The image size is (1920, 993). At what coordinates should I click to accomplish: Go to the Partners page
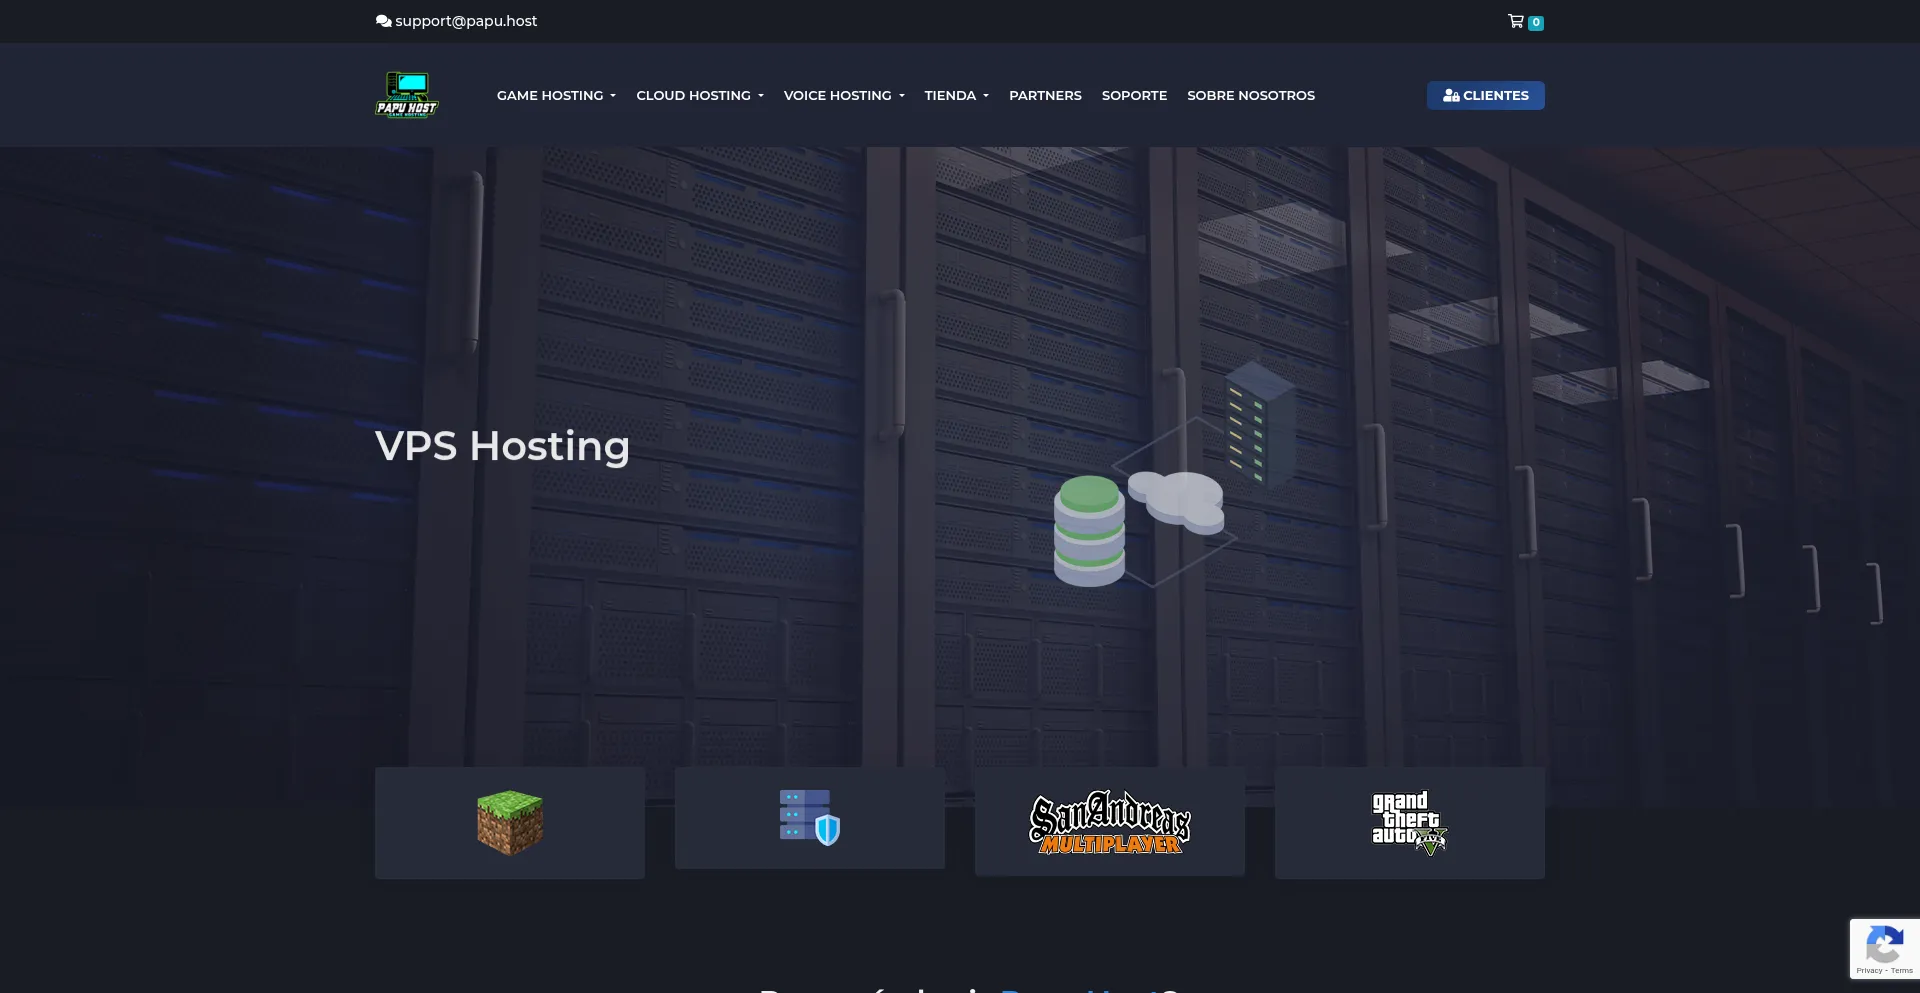(1045, 96)
